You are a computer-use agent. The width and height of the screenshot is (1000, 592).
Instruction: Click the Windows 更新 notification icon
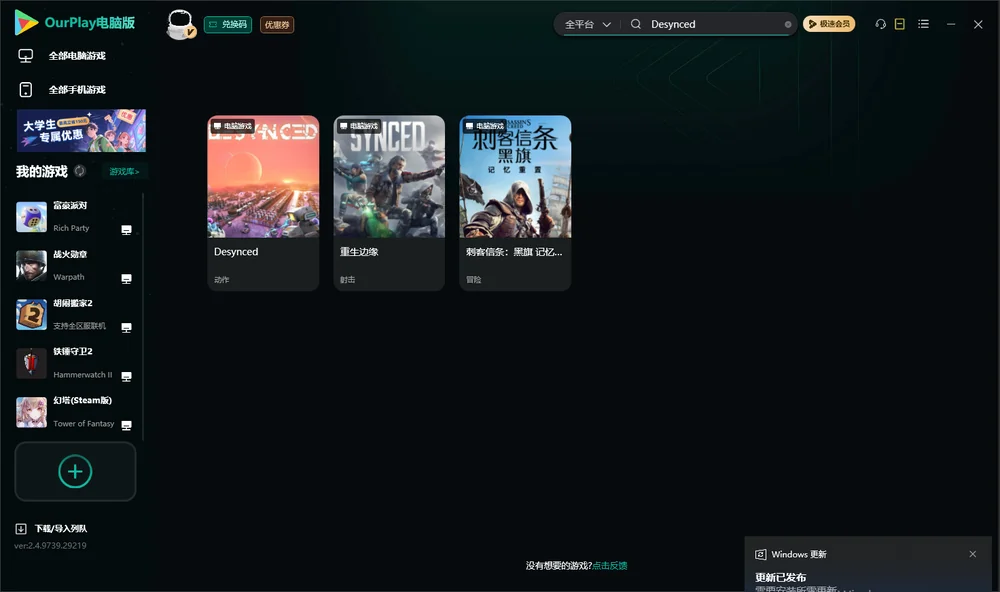[761, 554]
